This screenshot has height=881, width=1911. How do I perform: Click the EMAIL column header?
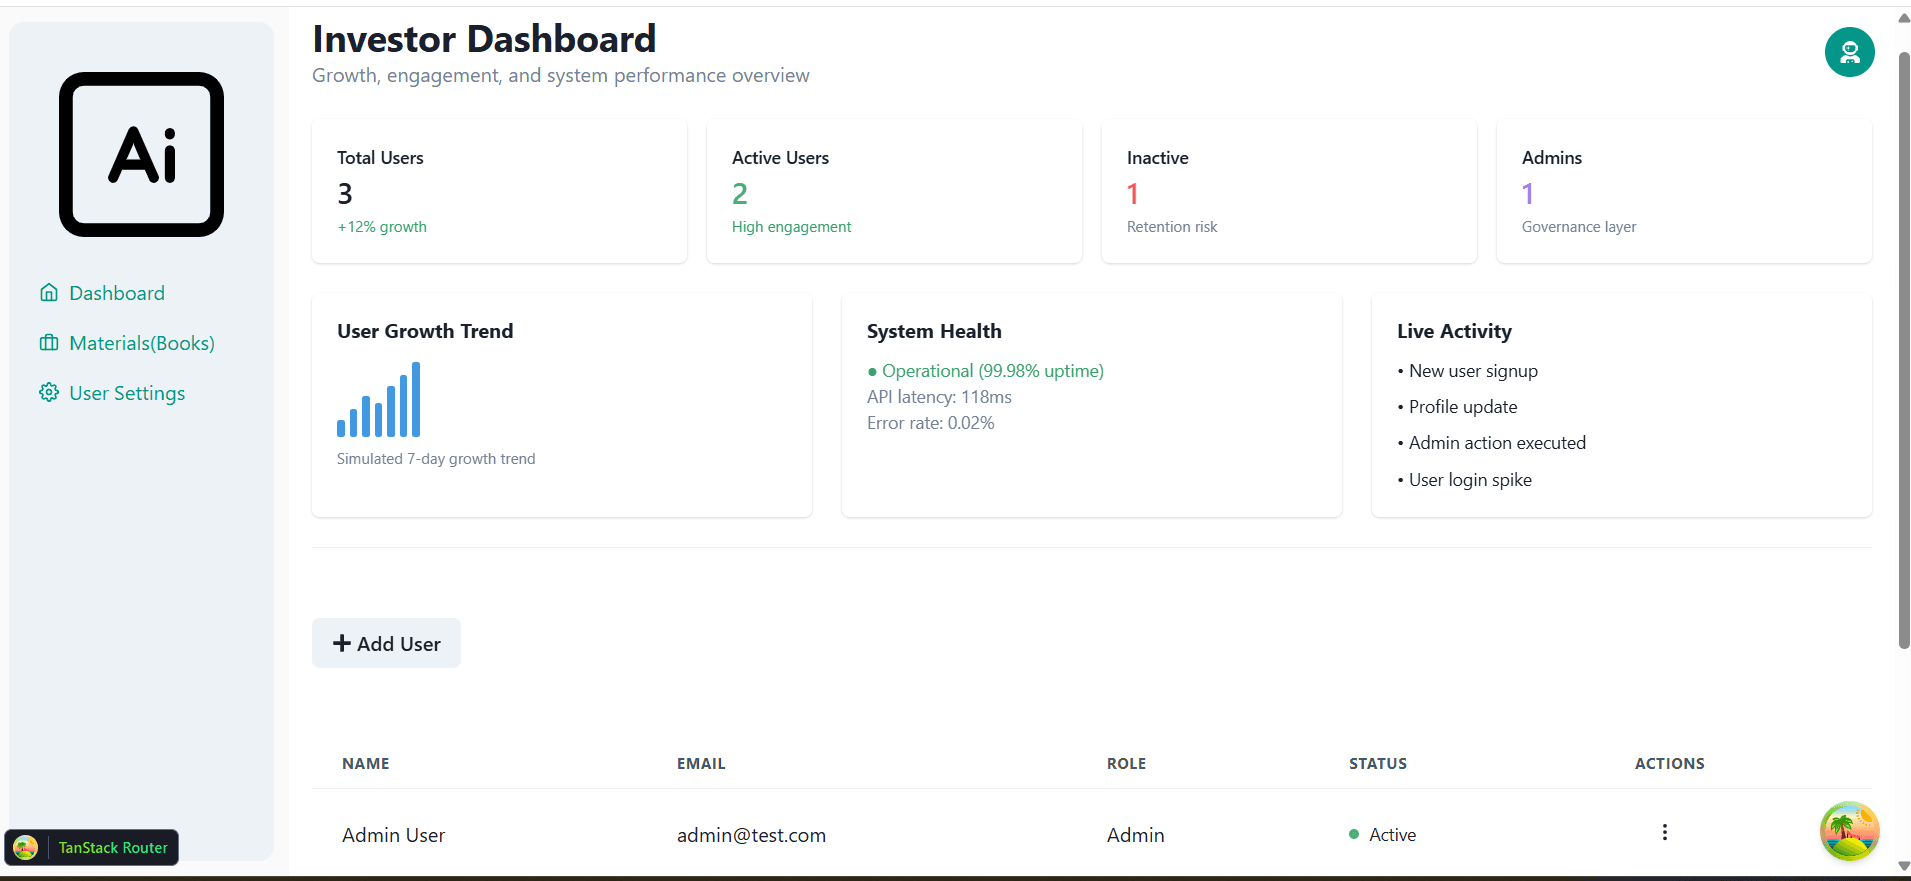[x=701, y=763]
